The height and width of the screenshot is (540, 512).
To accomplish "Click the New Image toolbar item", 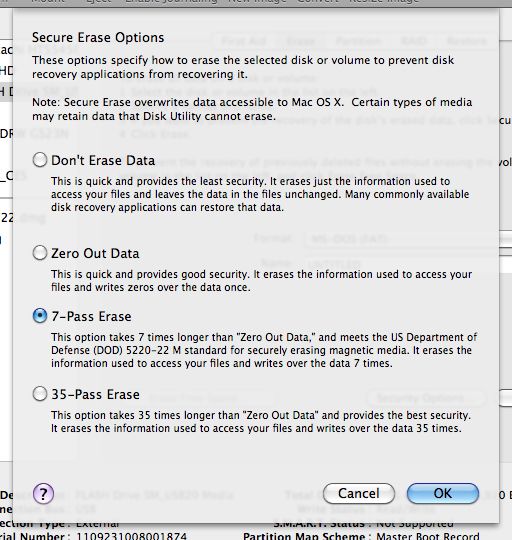I will (258, 1).
